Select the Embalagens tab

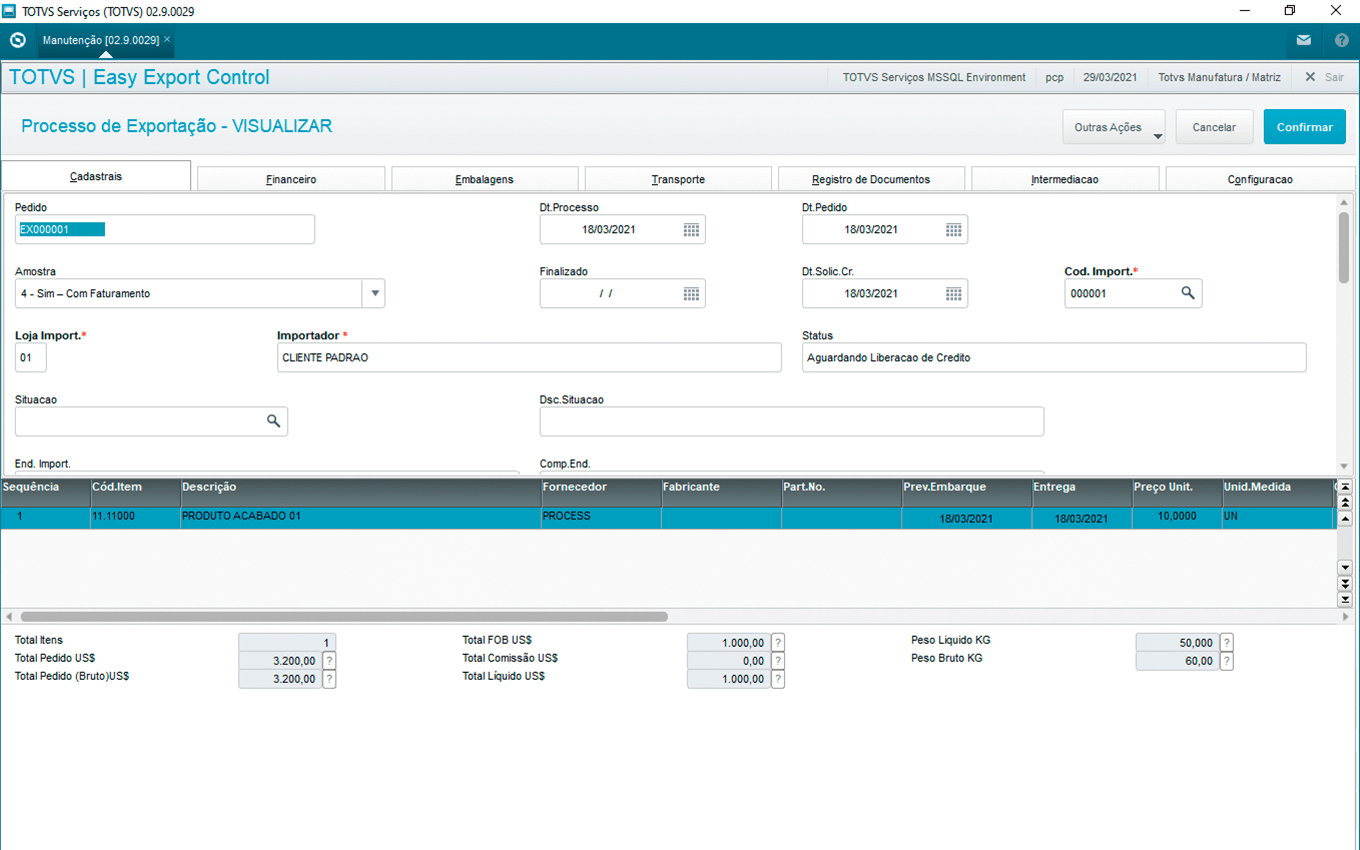pos(484,179)
